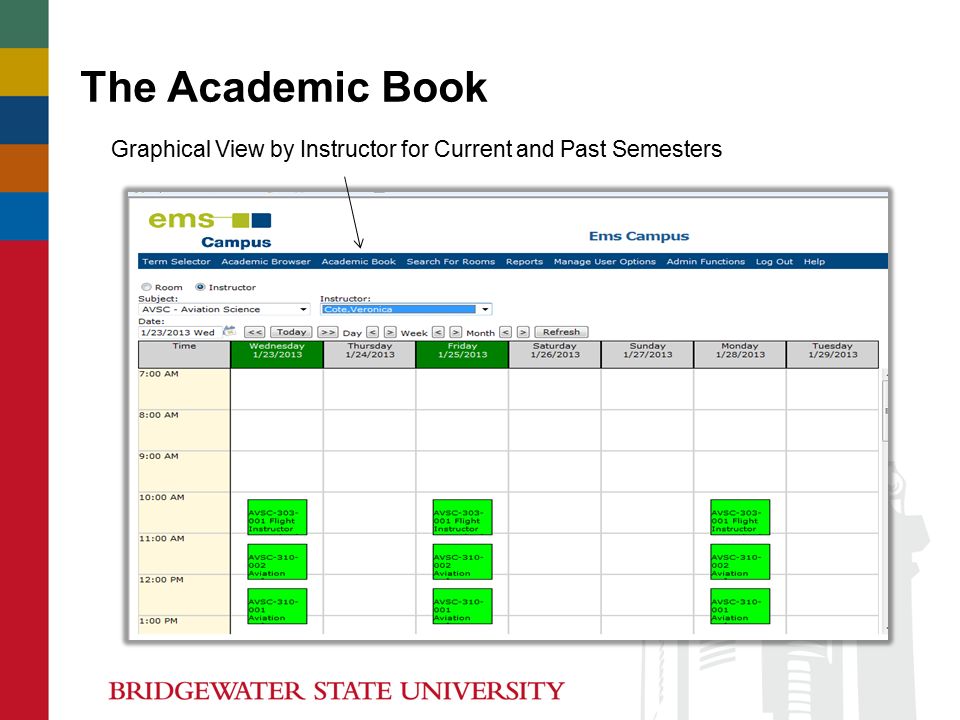Image resolution: width=960 pixels, height=720 pixels.
Task: Expand the Instructor dropdown showing Cote, Veronica
Action: click(406, 309)
